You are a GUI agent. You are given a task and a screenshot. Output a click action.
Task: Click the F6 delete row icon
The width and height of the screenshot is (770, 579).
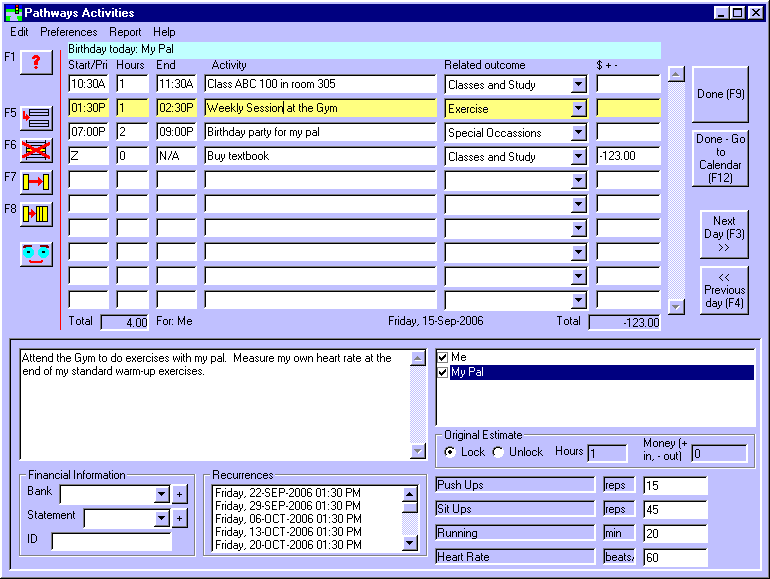click(x=36, y=150)
